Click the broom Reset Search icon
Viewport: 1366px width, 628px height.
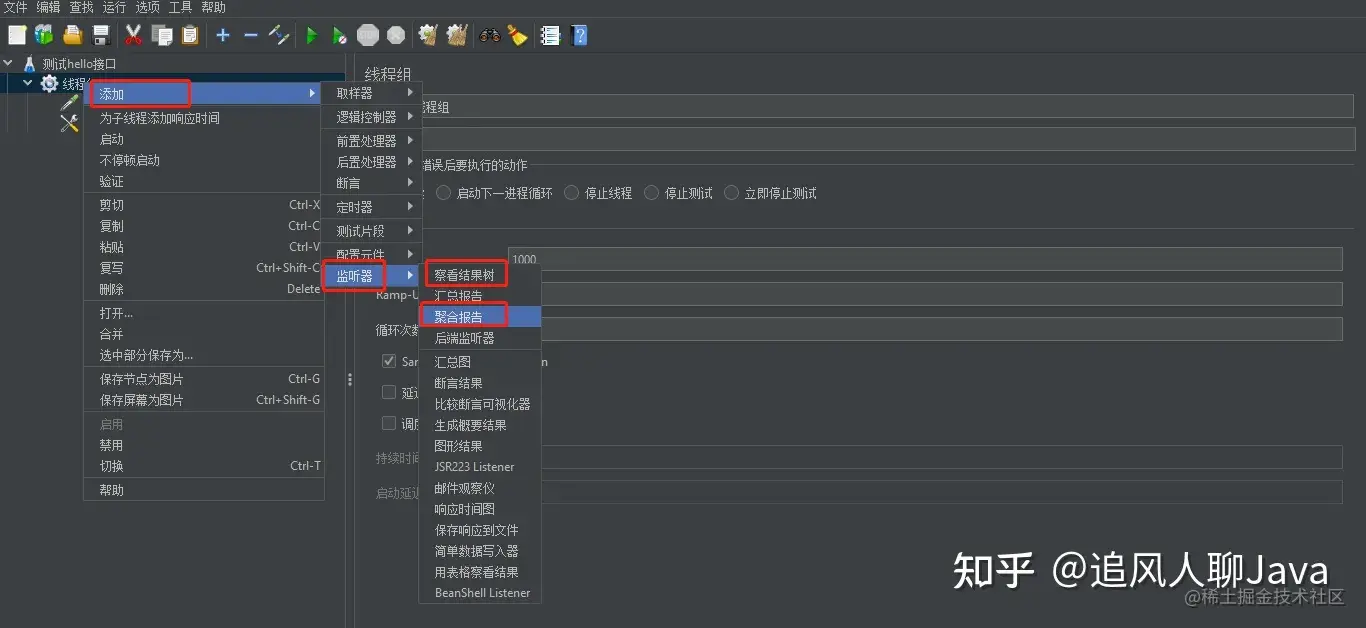point(517,36)
